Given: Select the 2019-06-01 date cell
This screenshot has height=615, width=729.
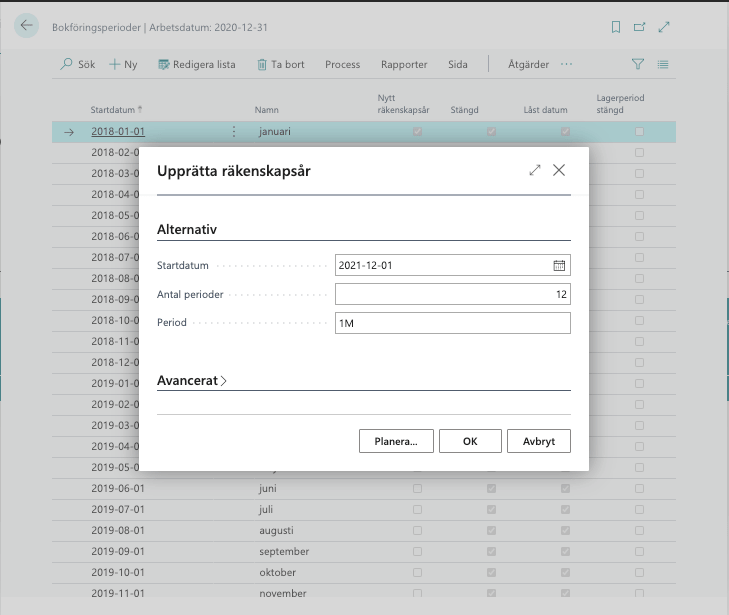Looking at the screenshot, I should click(x=118, y=489).
